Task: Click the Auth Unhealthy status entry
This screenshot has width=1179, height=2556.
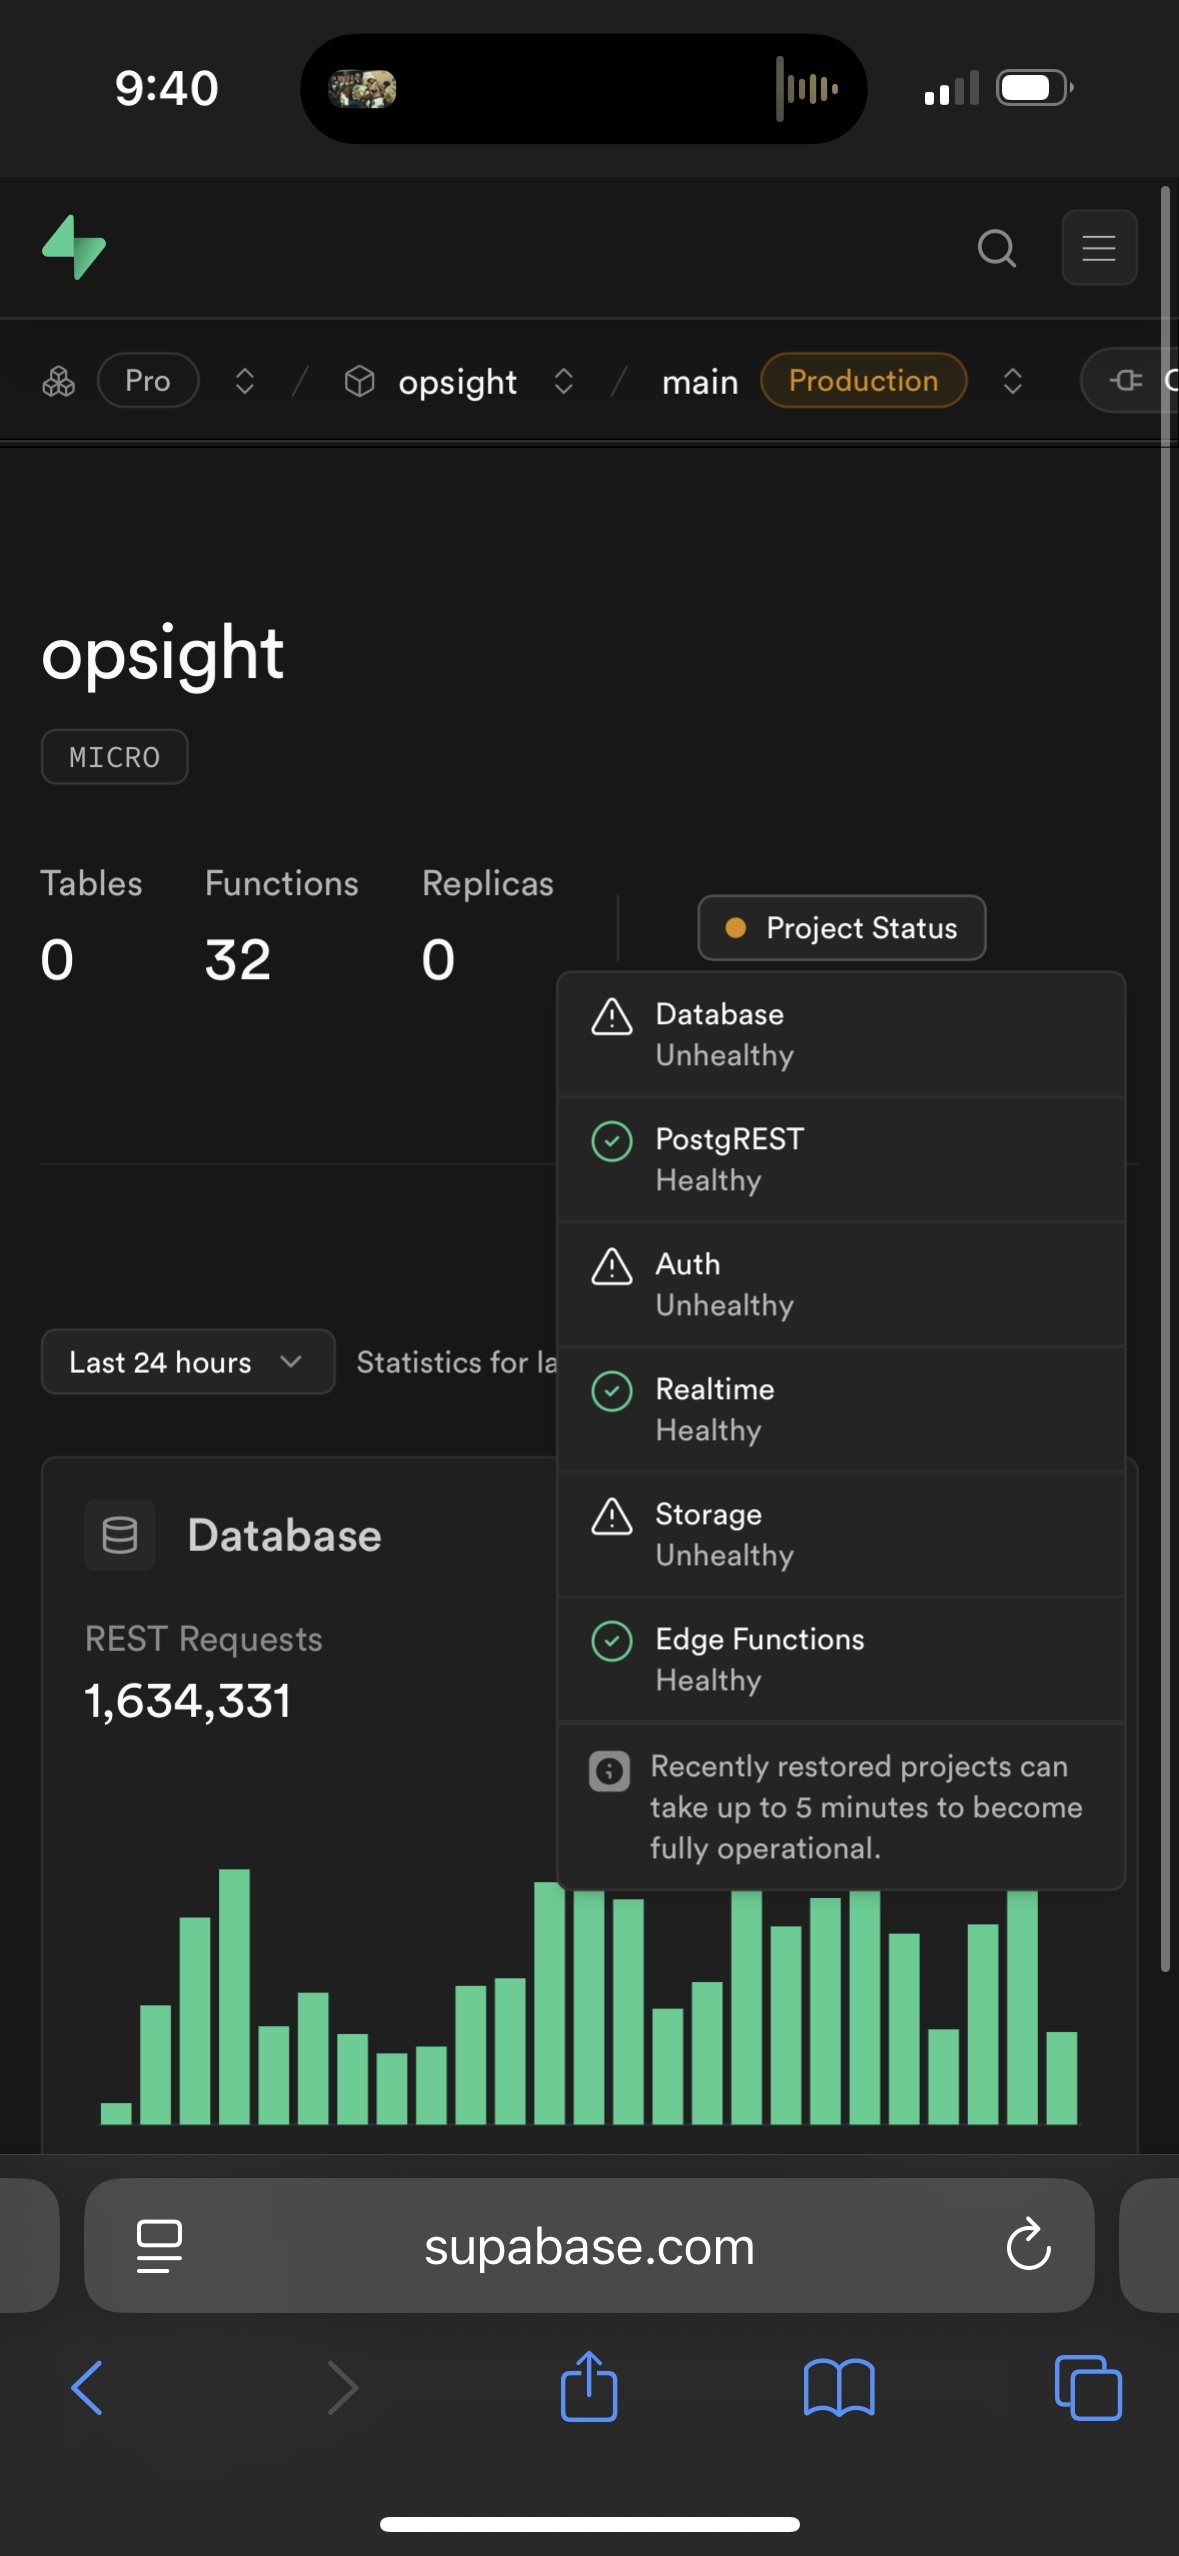Action: click(840, 1284)
